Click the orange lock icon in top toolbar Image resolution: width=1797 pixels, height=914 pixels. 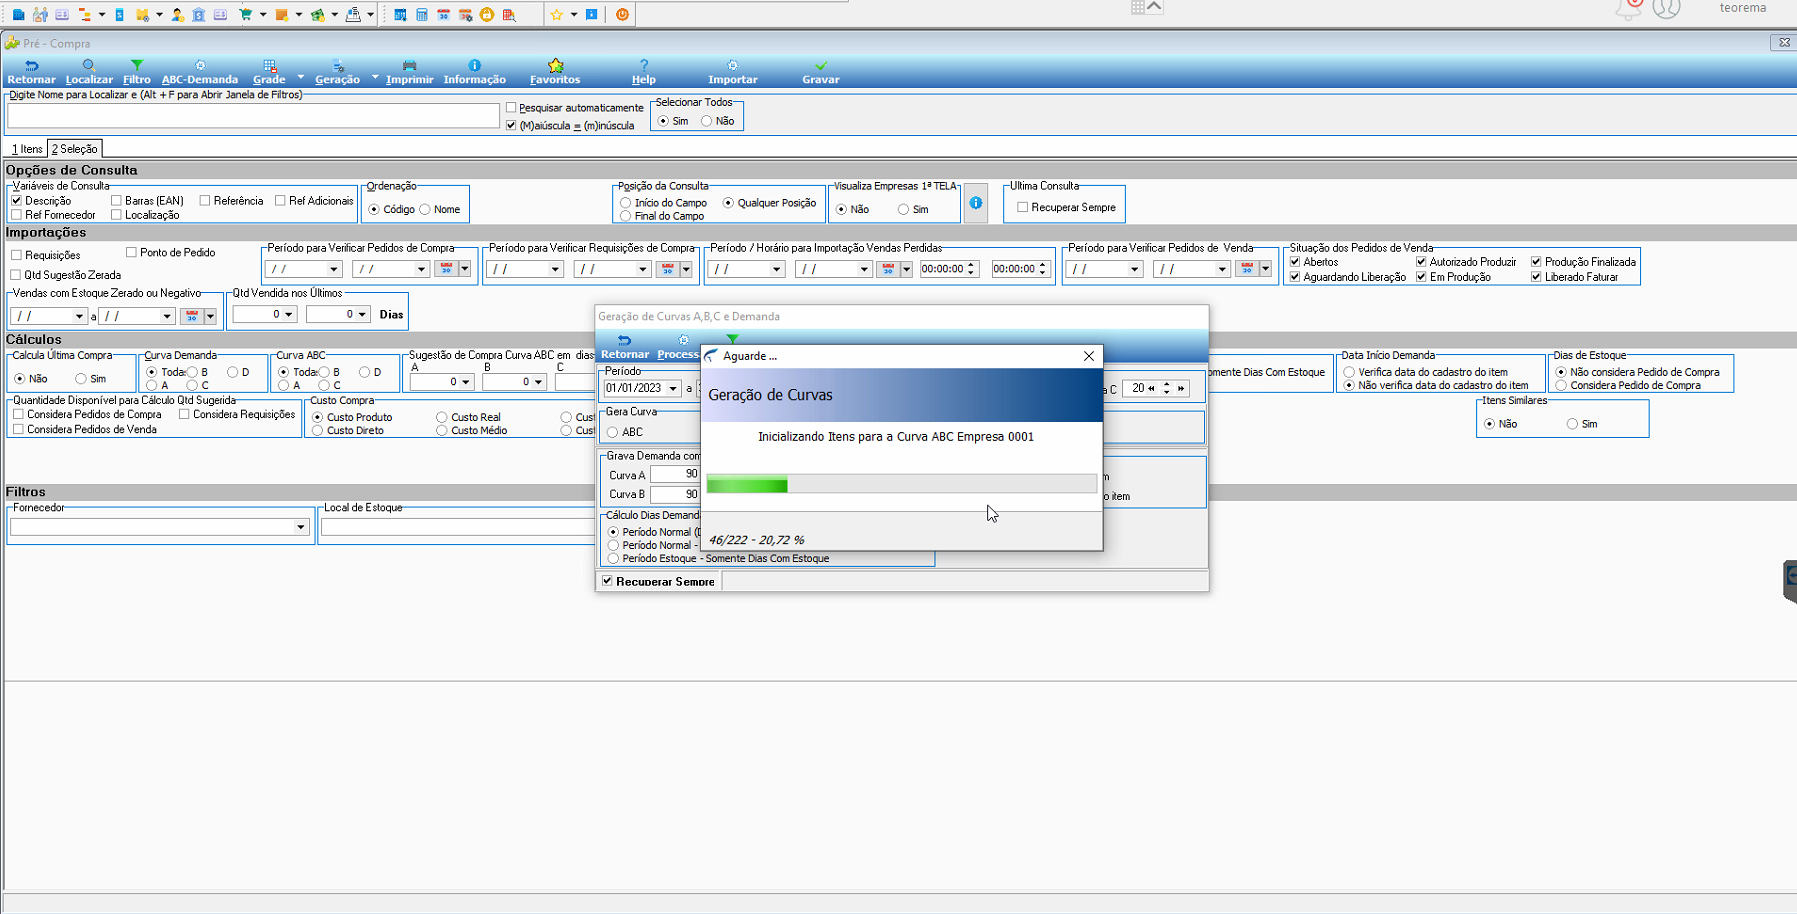(487, 14)
